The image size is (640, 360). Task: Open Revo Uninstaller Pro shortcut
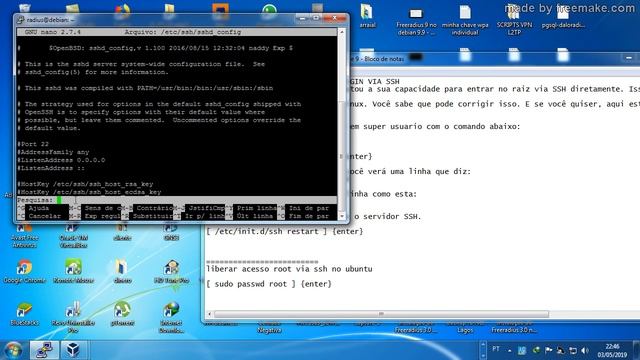click(x=73, y=318)
